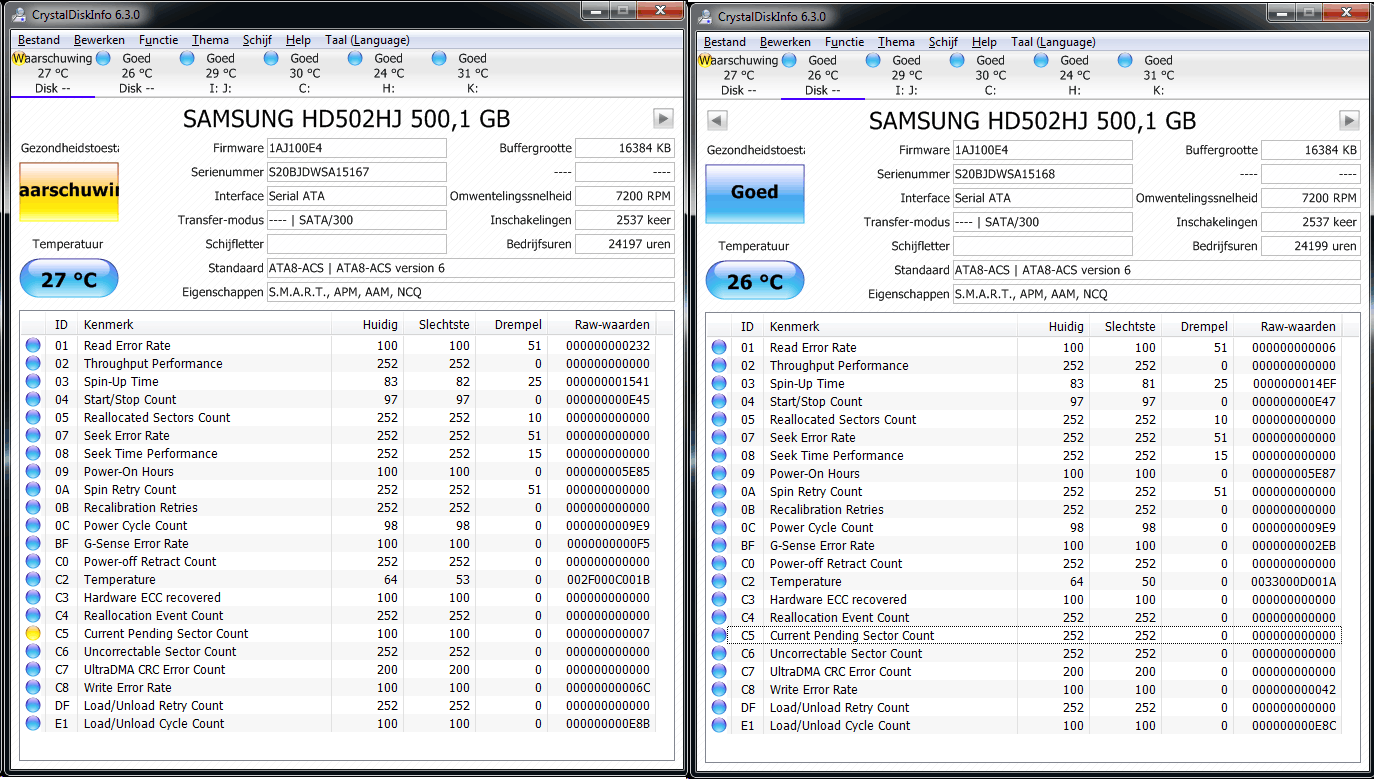1376x782 pixels.
Task: Click raw value 0033000D001A in right window
Action: pyautogui.click(x=1293, y=582)
